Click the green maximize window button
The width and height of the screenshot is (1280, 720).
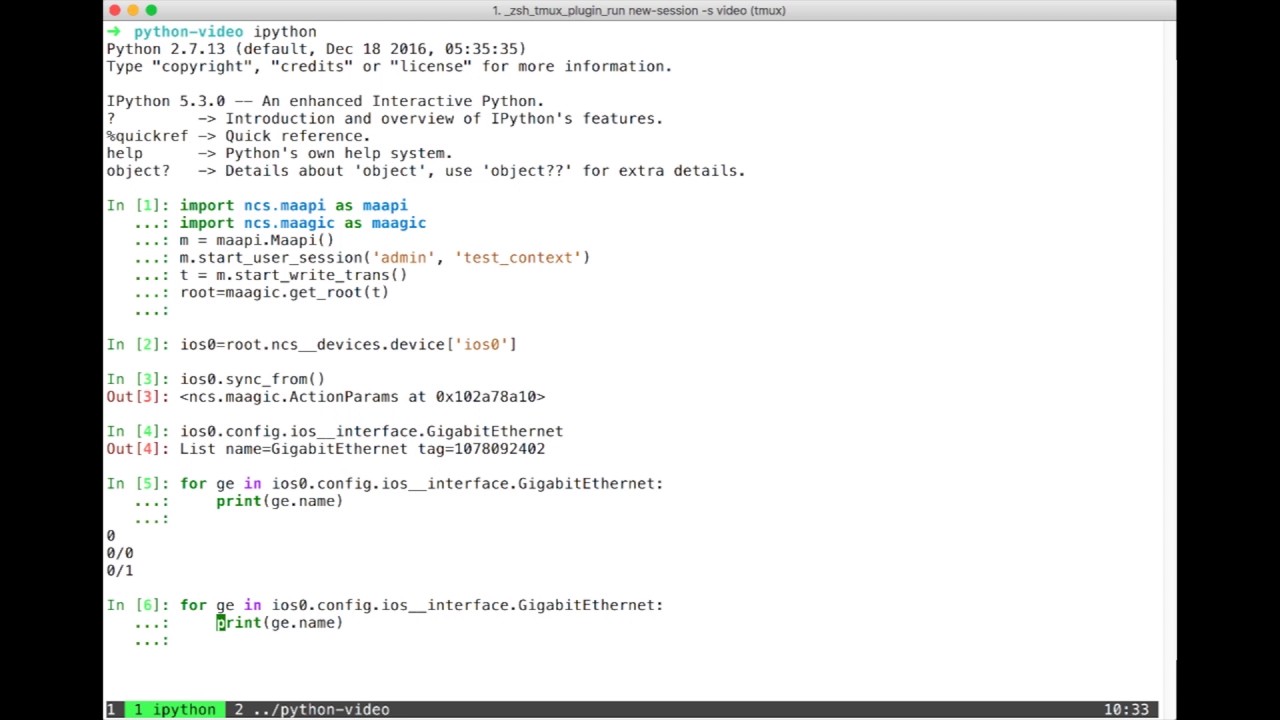[151, 10]
